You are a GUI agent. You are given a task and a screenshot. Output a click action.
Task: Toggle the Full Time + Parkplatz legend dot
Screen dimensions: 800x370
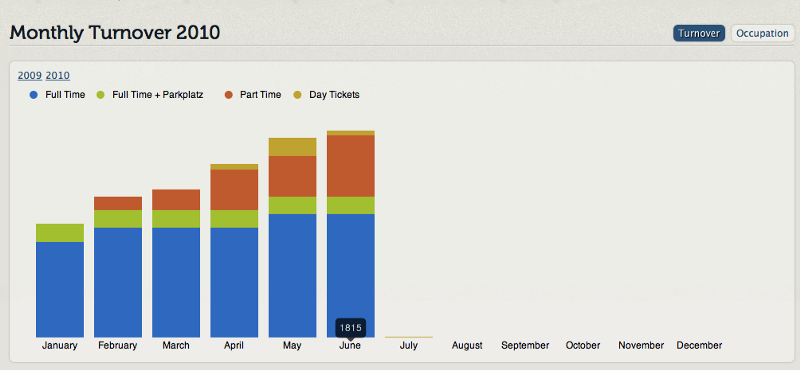pos(100,95)
